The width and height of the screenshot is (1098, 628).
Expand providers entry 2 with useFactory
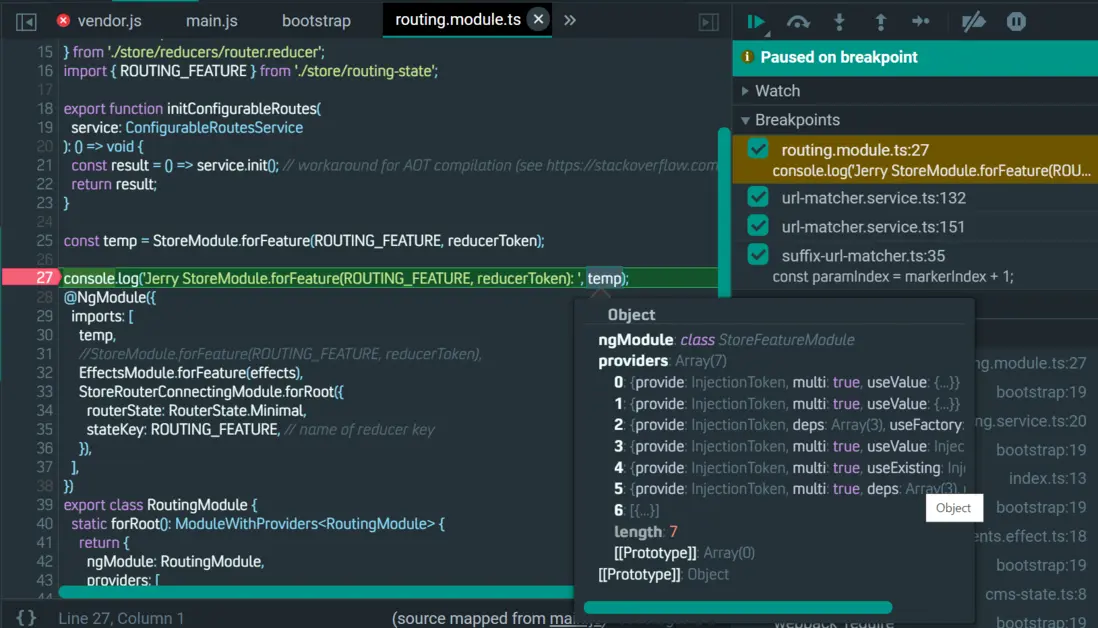788,425
